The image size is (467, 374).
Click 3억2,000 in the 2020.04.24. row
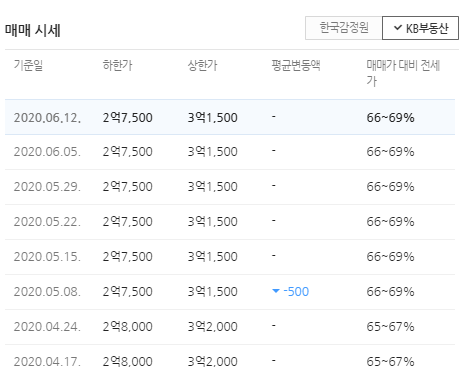[212, 327]
